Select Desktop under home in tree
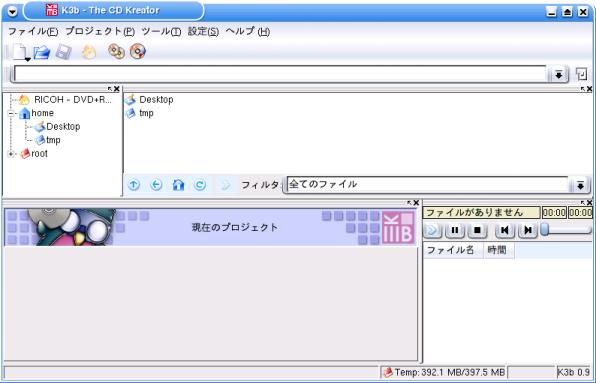 (x=57, y=127)
